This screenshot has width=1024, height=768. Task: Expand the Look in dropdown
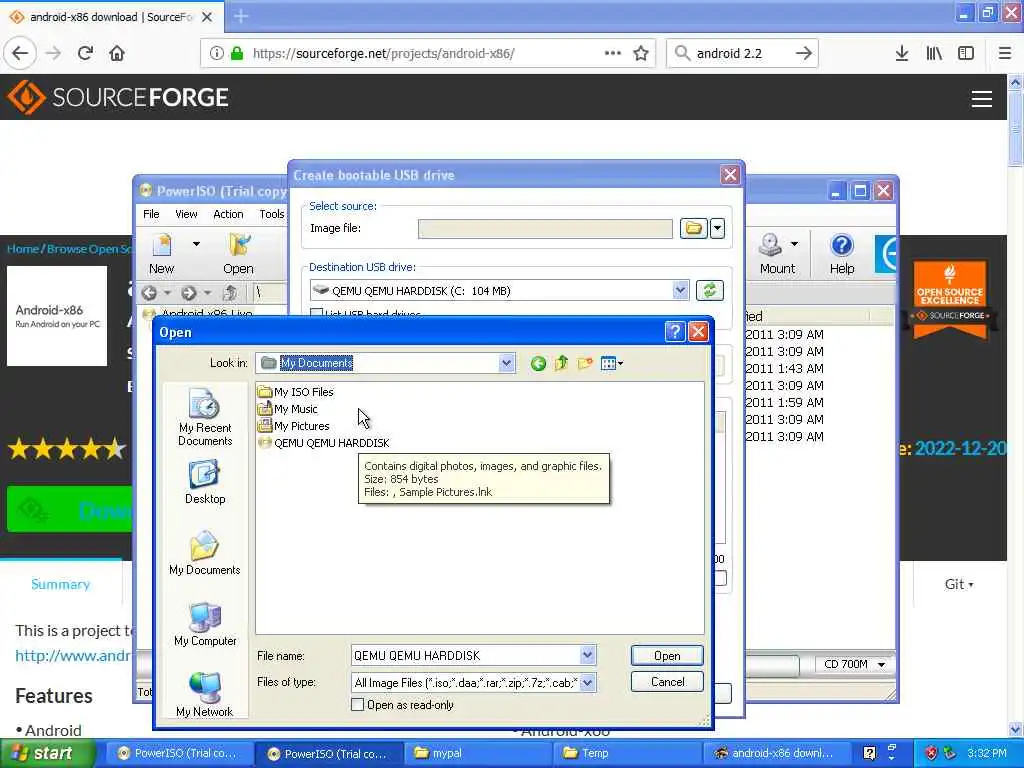click(x=506, y=363)
